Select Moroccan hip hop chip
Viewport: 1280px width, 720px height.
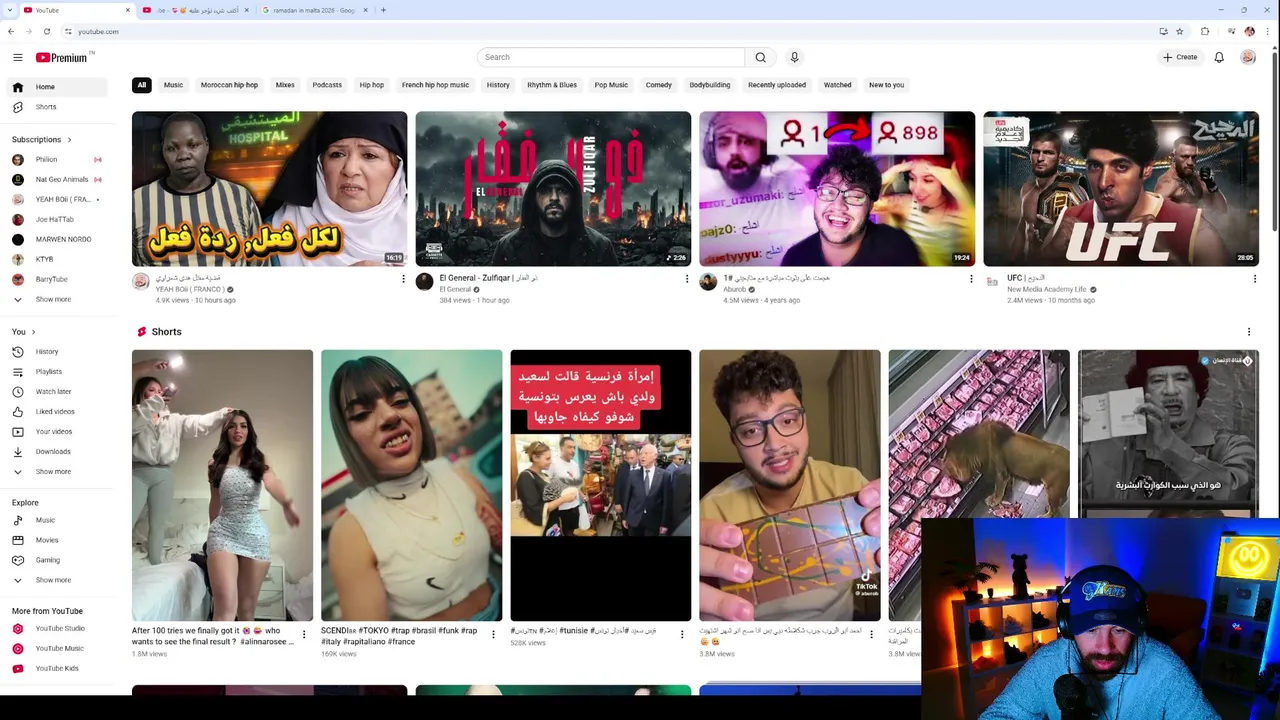[x=229, y=85]
